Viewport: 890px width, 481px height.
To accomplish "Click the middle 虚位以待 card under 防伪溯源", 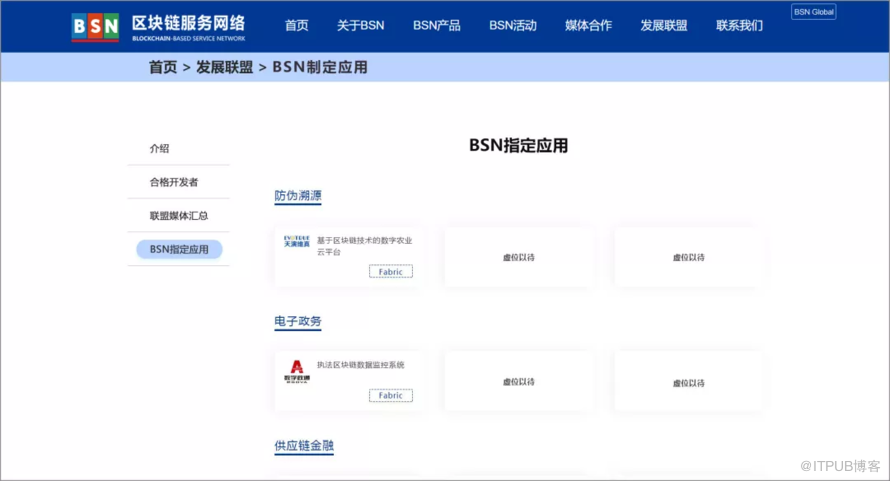I will point(518,257).
